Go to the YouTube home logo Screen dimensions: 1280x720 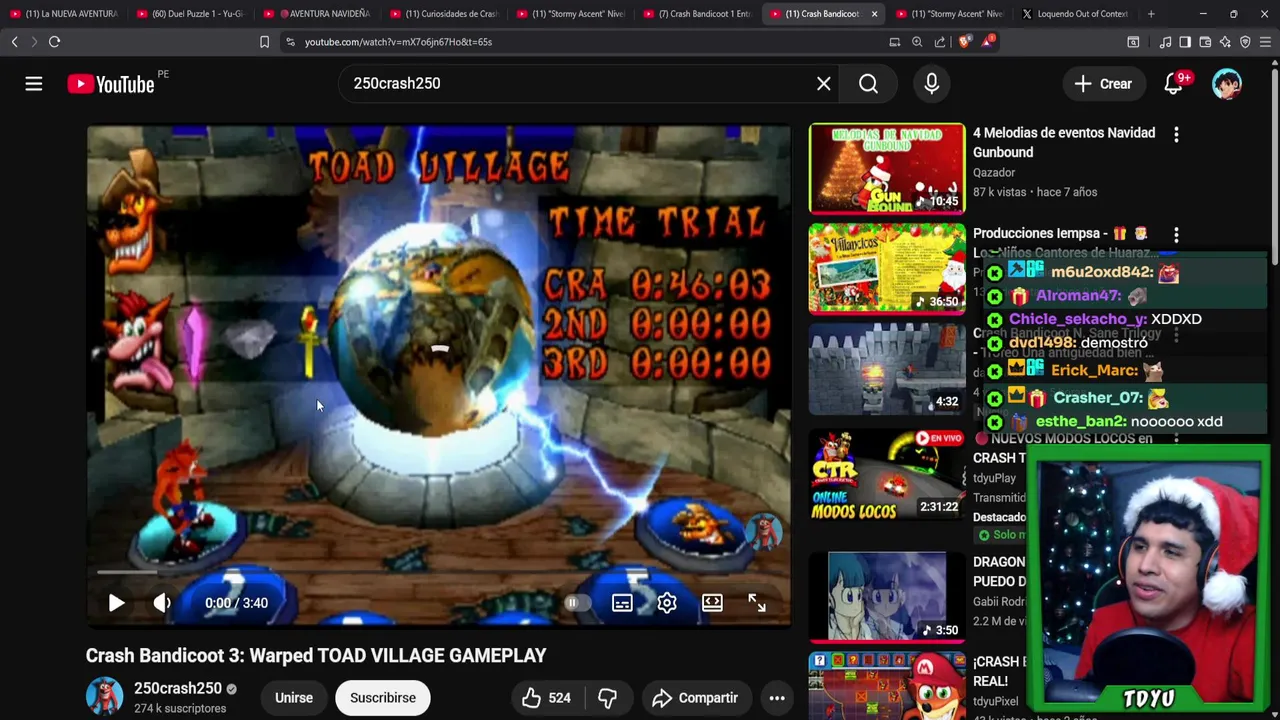click(111, 84)
